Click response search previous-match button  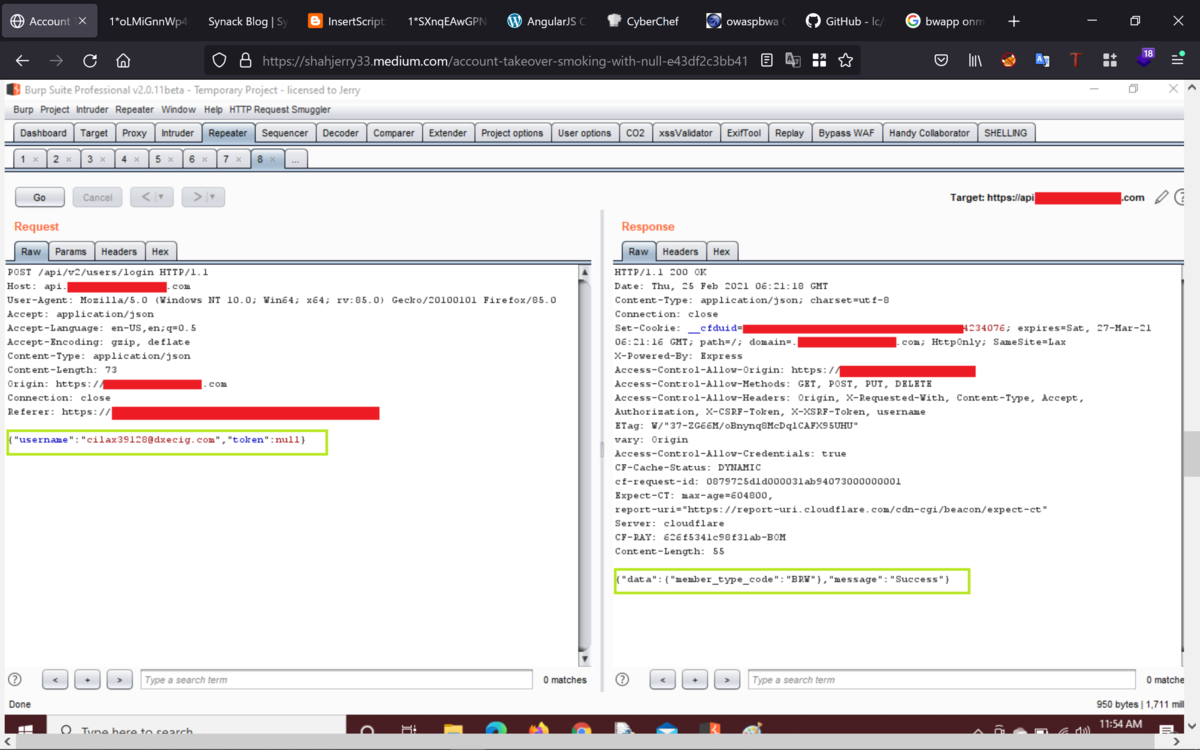(x=662, y=680)
